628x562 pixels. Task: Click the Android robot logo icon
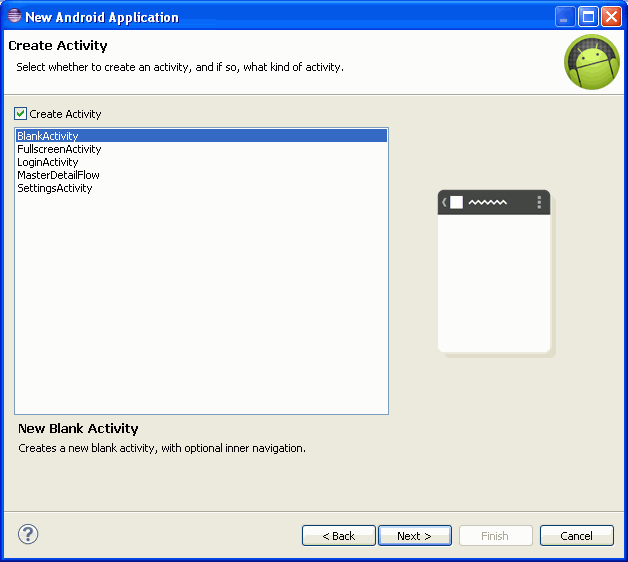[592, 62]
